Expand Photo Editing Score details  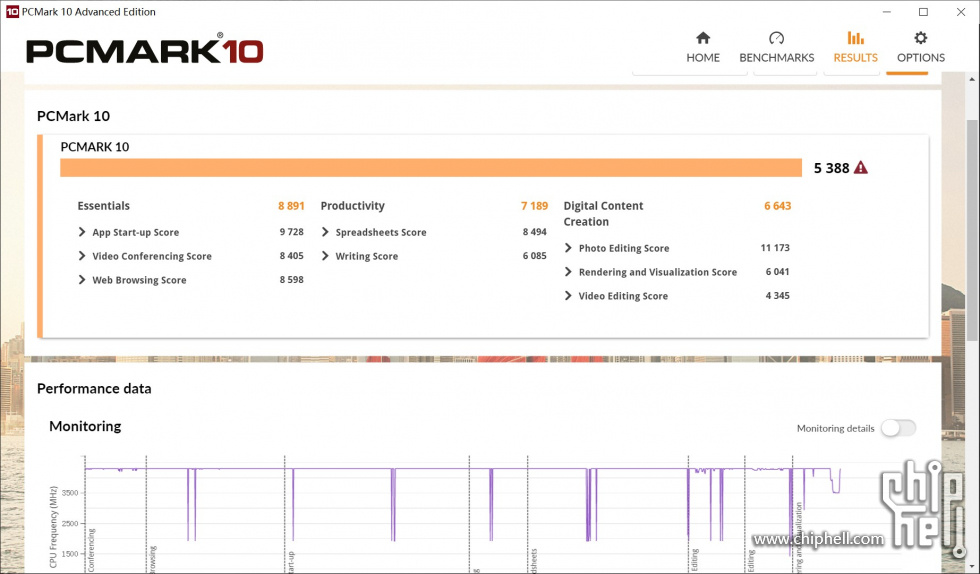[568, 248]
